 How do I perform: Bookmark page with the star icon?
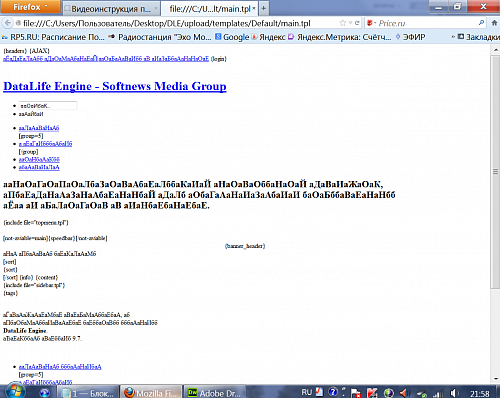click(x=342, y=23)
